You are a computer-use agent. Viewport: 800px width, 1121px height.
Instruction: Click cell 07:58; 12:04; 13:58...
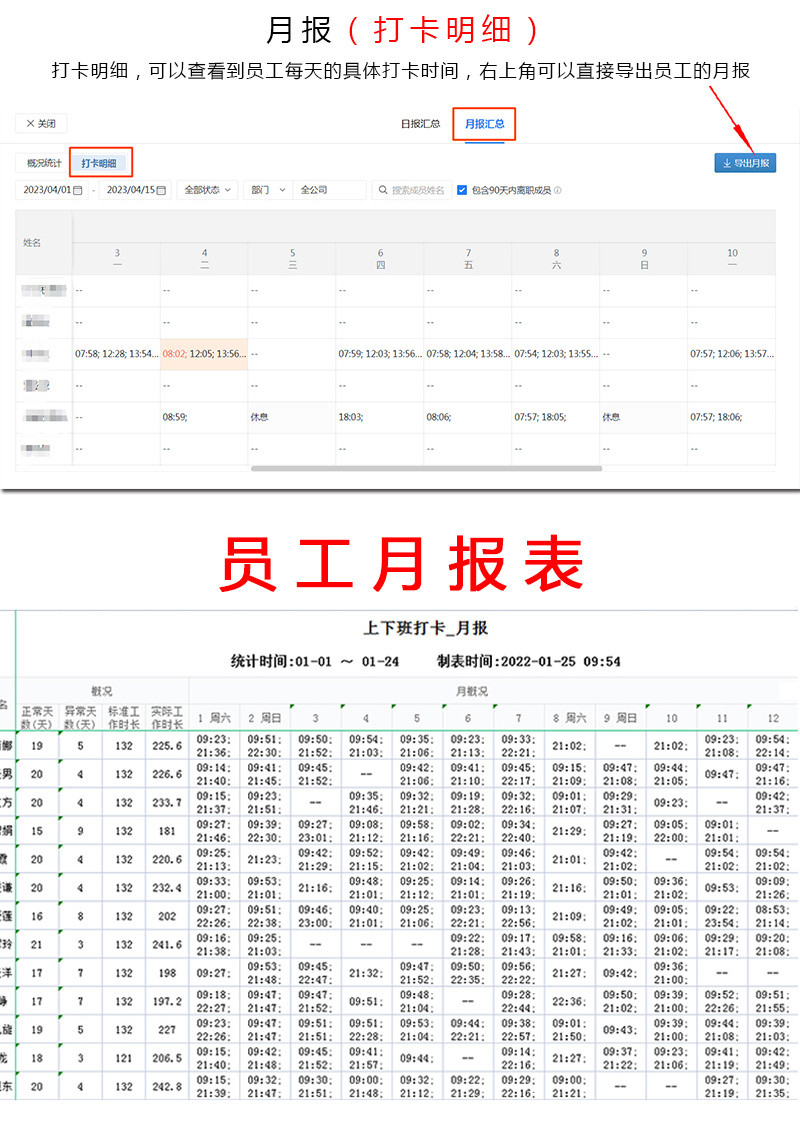(468, 354)
